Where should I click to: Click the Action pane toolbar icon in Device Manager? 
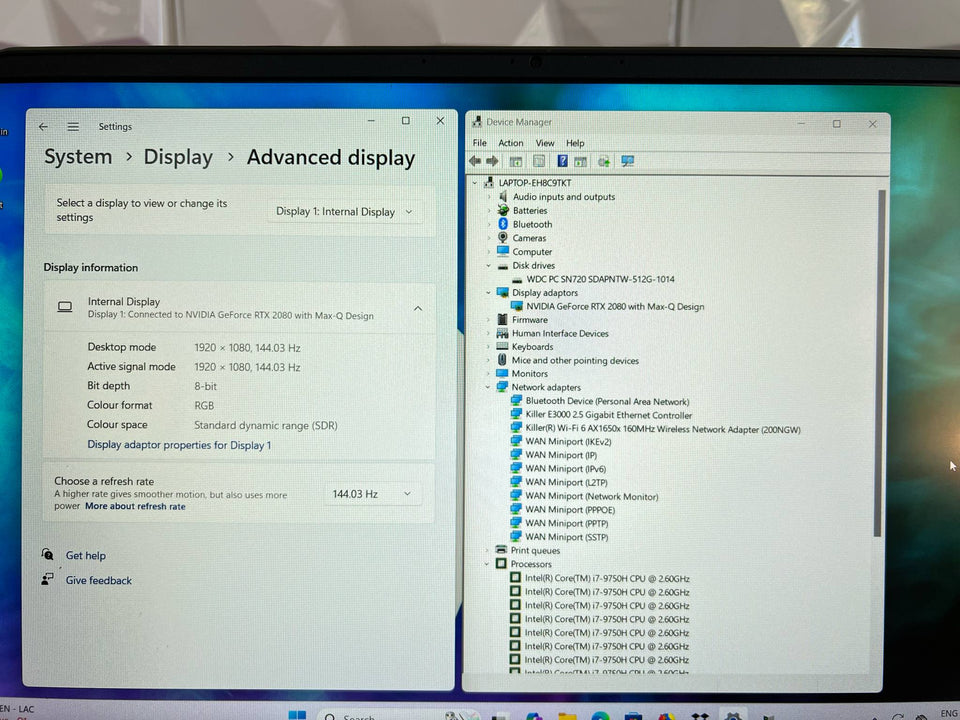580,162
